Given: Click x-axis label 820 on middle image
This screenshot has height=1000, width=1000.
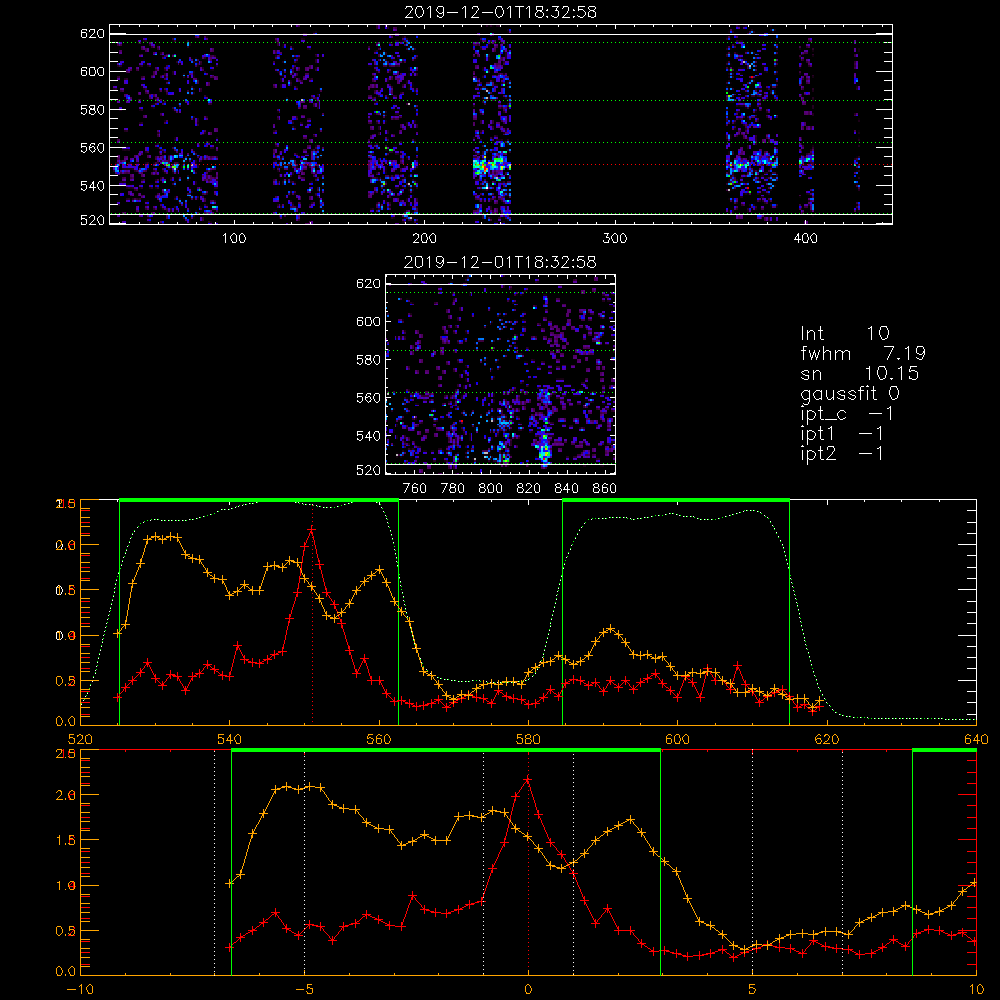Looking at the screenshot, I should click(x=529, y=489).
